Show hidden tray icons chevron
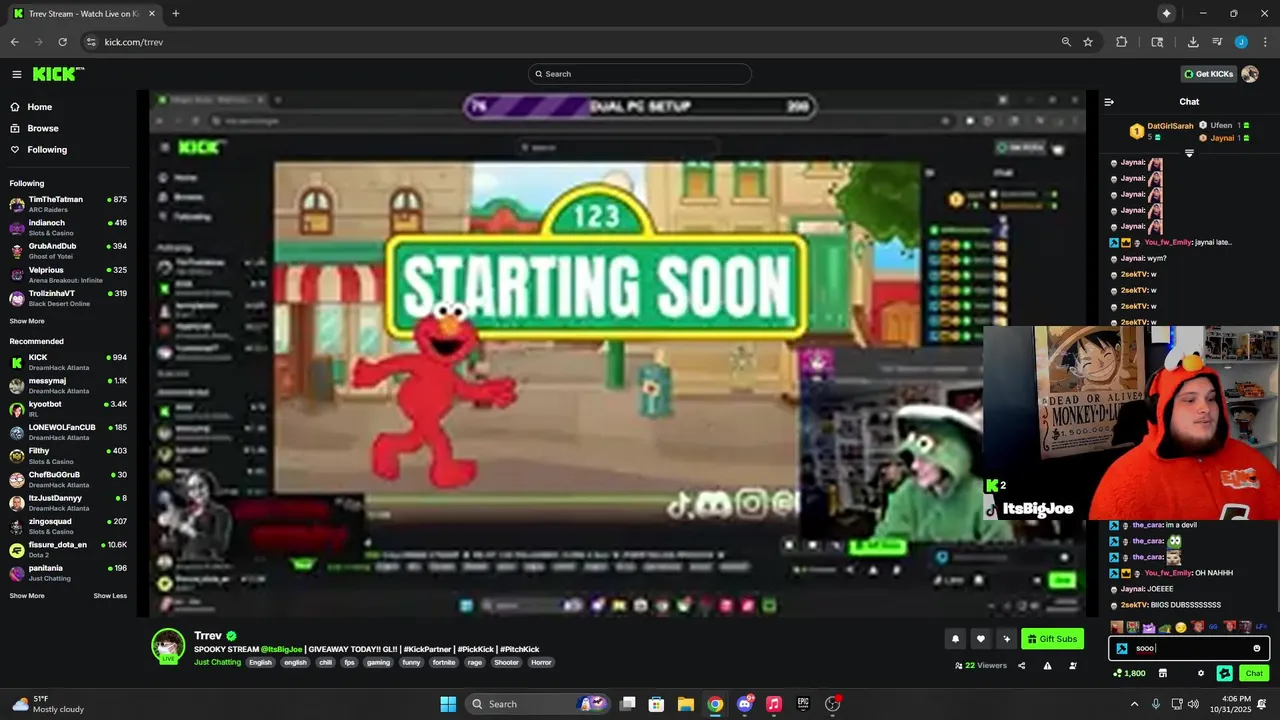The height and width of the screenshot is (720, 1280). click(1134, 704)
